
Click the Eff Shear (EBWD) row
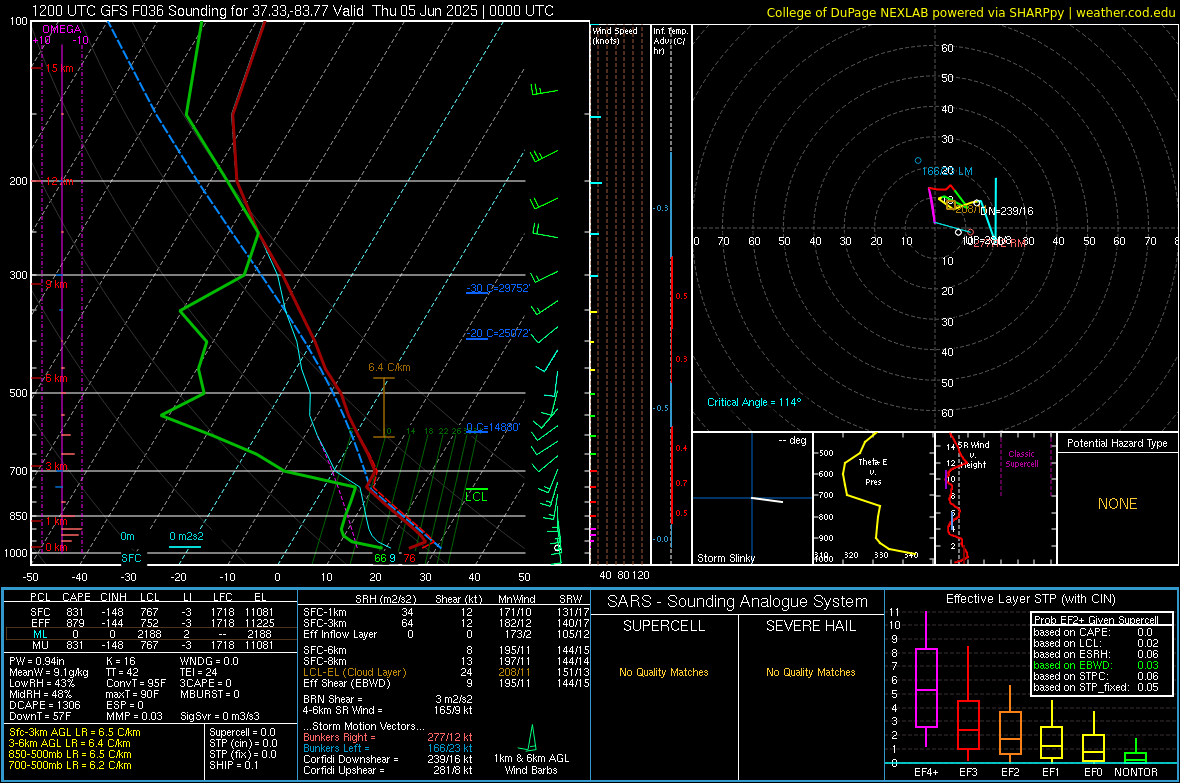coord(446,684)
